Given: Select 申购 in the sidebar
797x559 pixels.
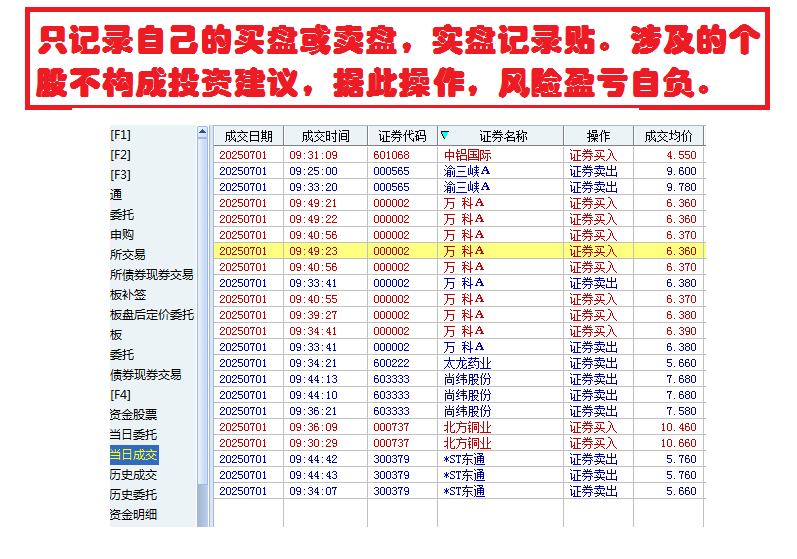Looking at the screenshot, I should coord(122,235).
